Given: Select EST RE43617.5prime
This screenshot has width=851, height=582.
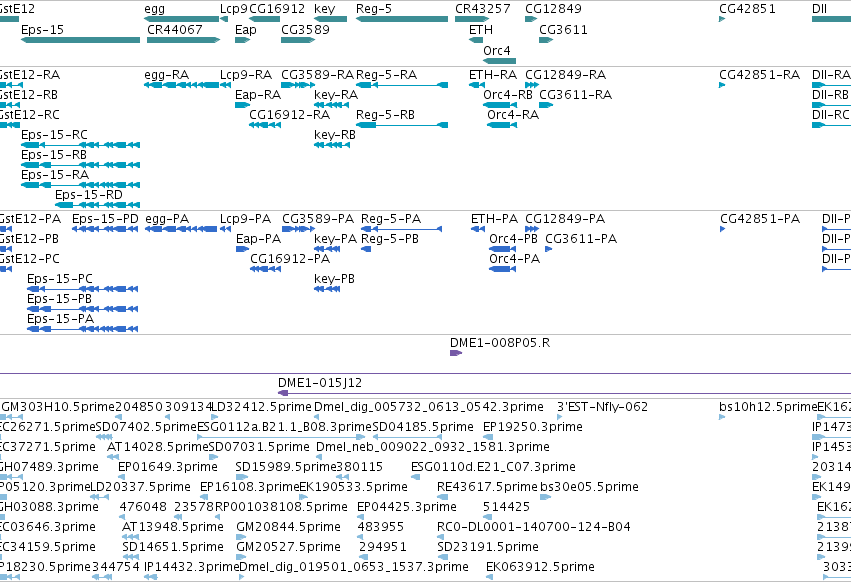Looking at the screenshot, I should pos(442,497).
